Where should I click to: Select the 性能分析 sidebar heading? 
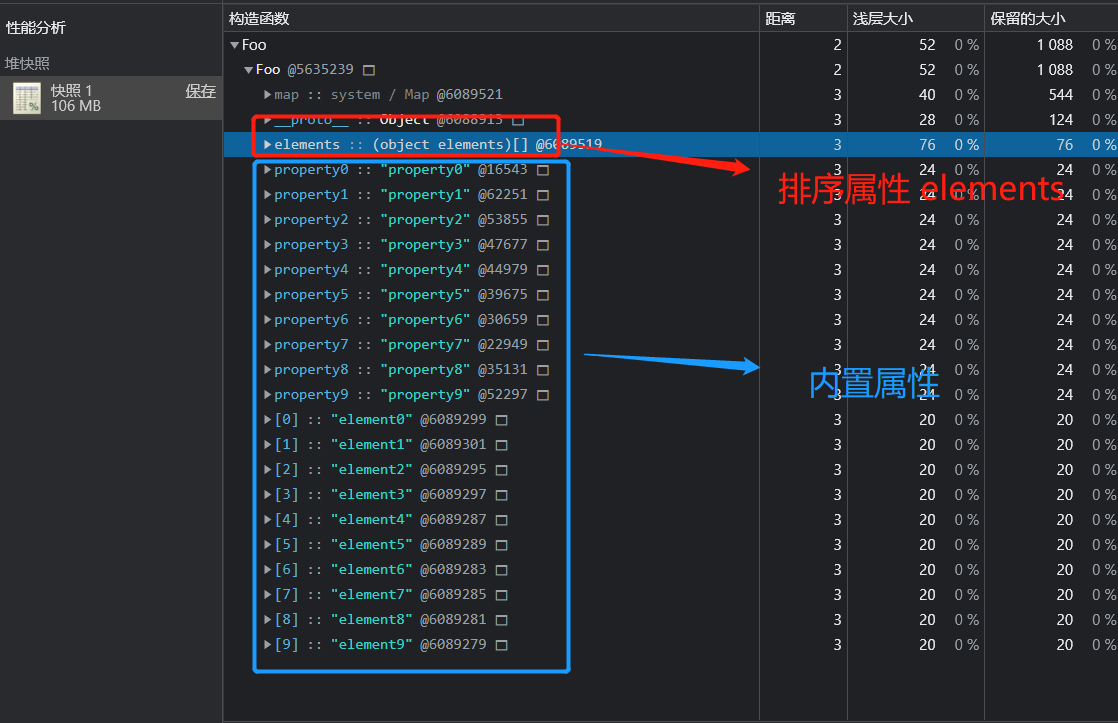pos(36,28)
